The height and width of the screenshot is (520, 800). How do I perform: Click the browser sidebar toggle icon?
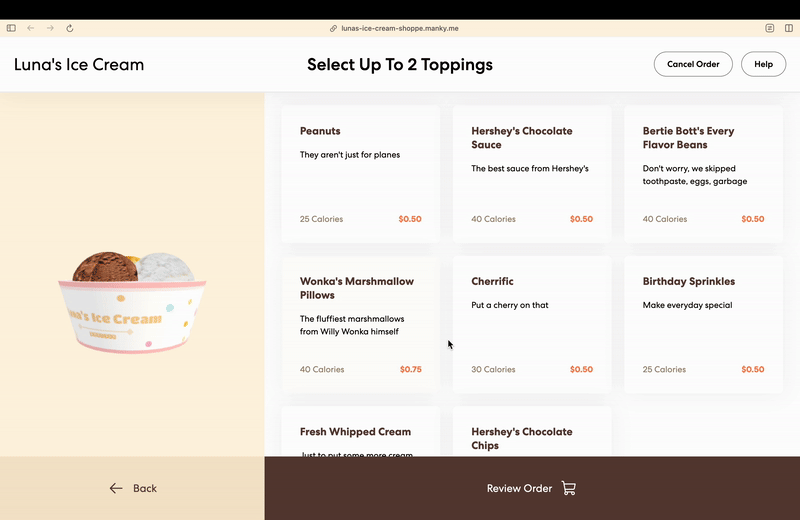11,28
